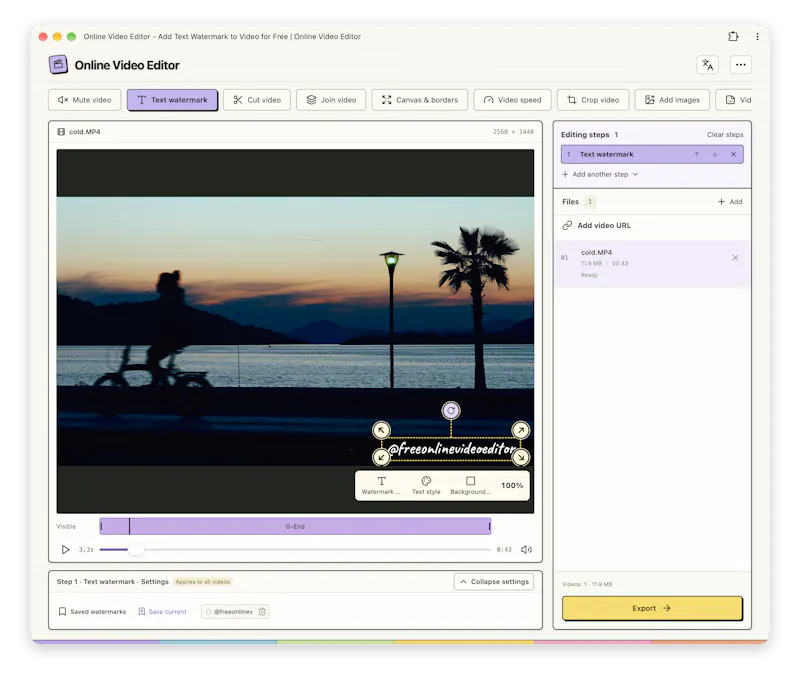Remove cold.MP4 from files list
Image resolution: width=800 pixels, height=681 pixels.
point(735,258)
